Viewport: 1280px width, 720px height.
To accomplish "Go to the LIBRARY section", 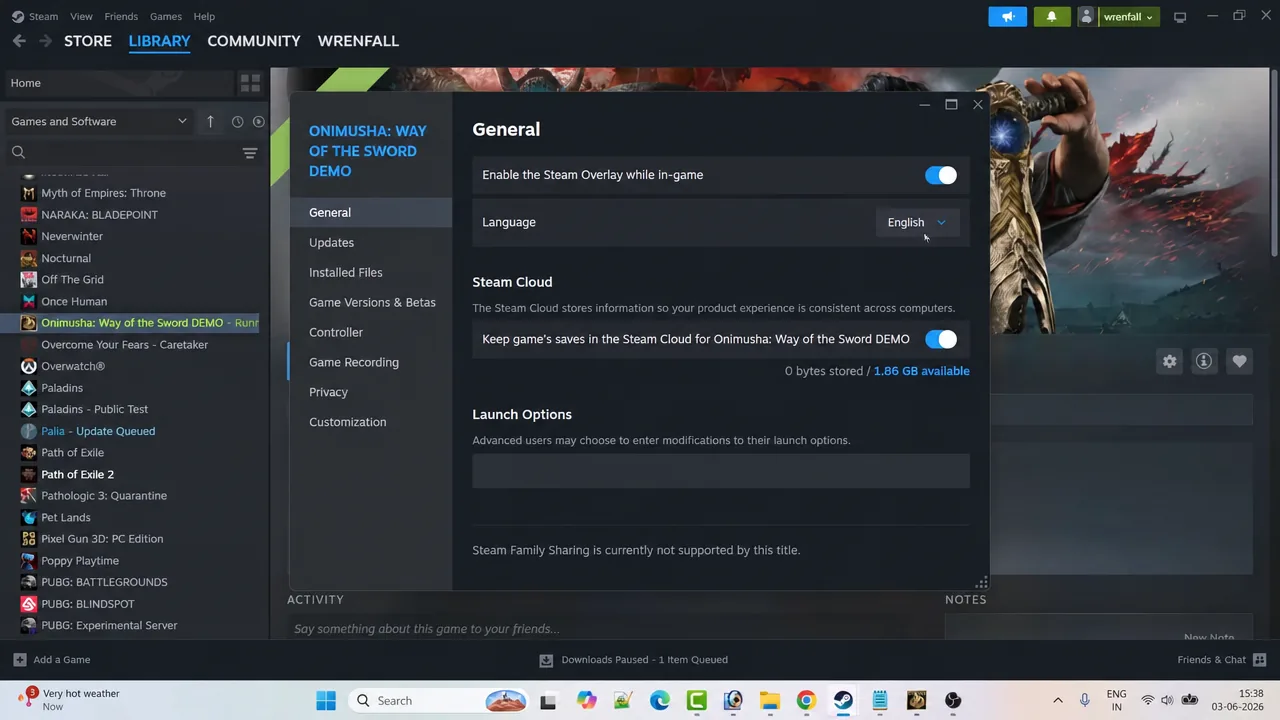I will click(x=159, y=41).
